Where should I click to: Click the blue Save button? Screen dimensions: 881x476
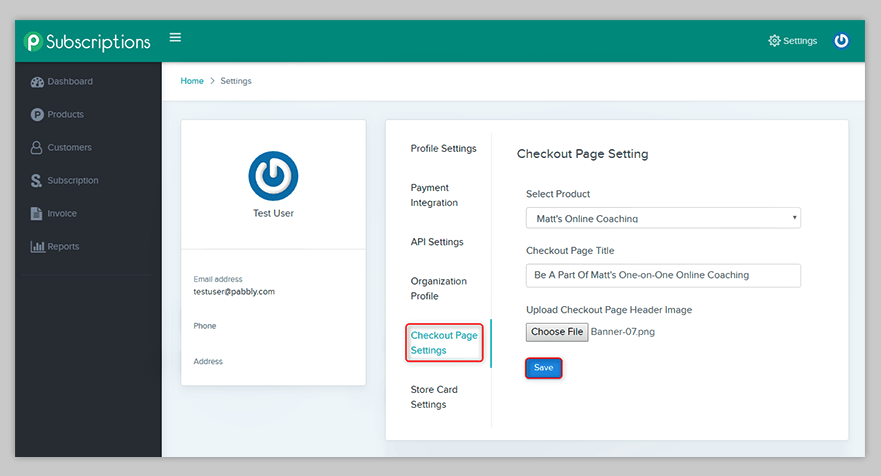(x=543, y=368)
